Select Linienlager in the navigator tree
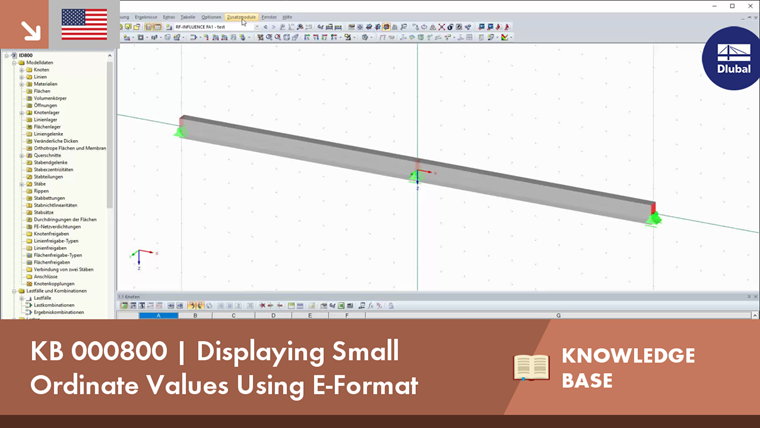This screenshot has height=428, width=760. pos(45,120)
